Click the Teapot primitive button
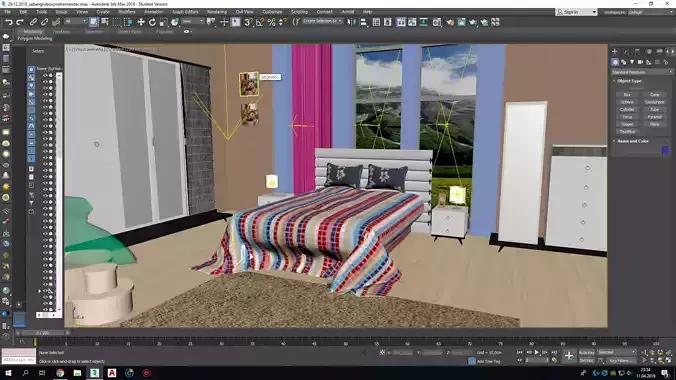The image size is (676, 380). [x=627, y=124]
